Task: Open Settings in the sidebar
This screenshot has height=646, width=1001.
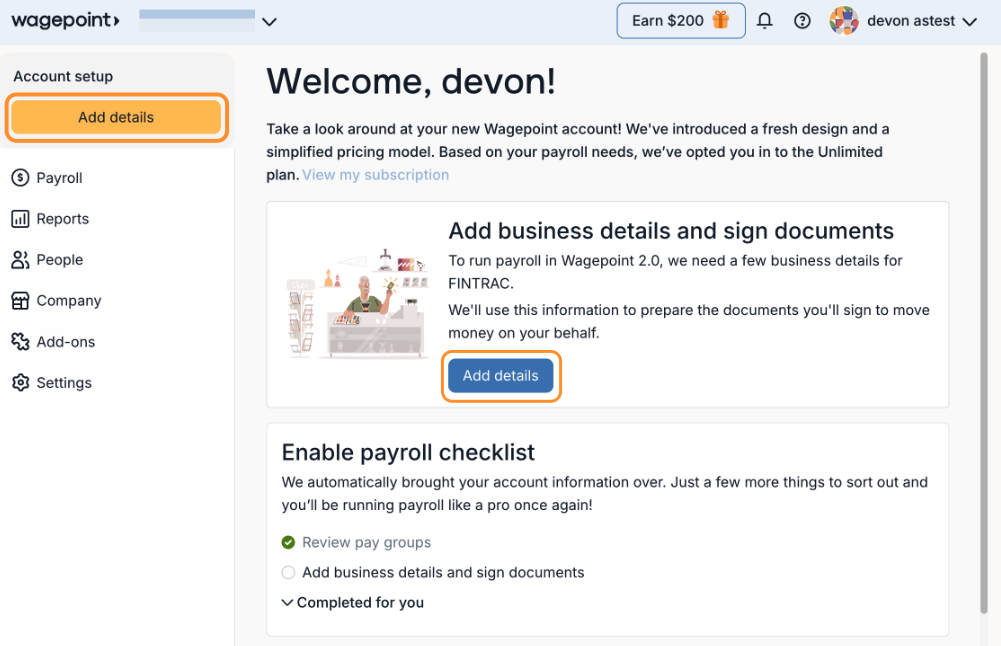Action: pyautogui.click(x=52, y=382)
